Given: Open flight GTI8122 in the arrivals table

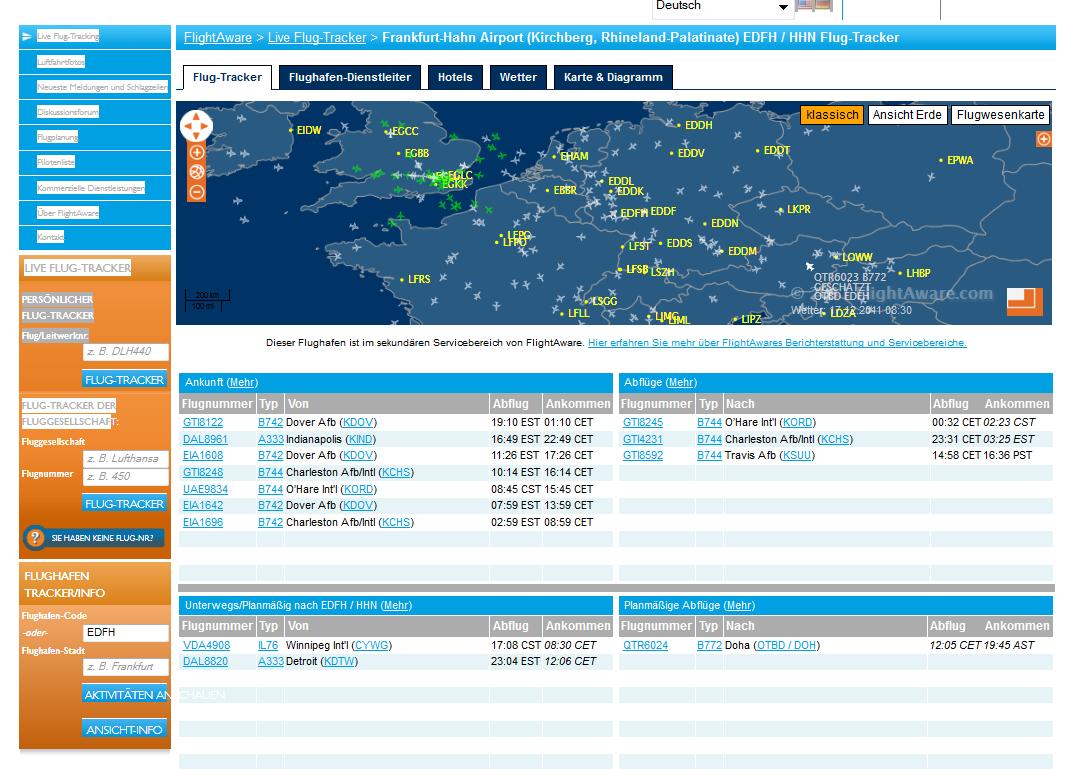Looking at the screenshot, I should pyautogui.click(x=203, y=423).
